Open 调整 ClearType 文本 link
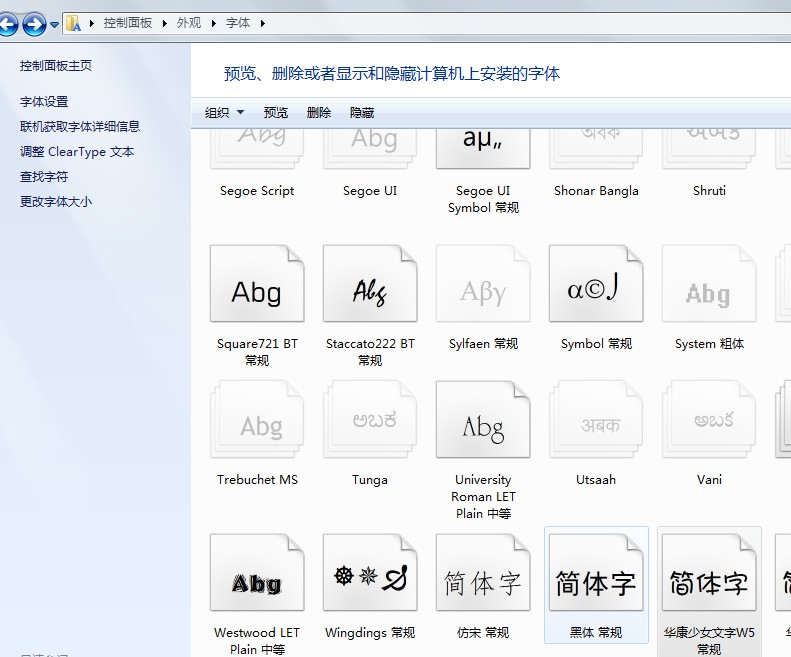Viewport: 791px width, 657px height. point(77,152)
